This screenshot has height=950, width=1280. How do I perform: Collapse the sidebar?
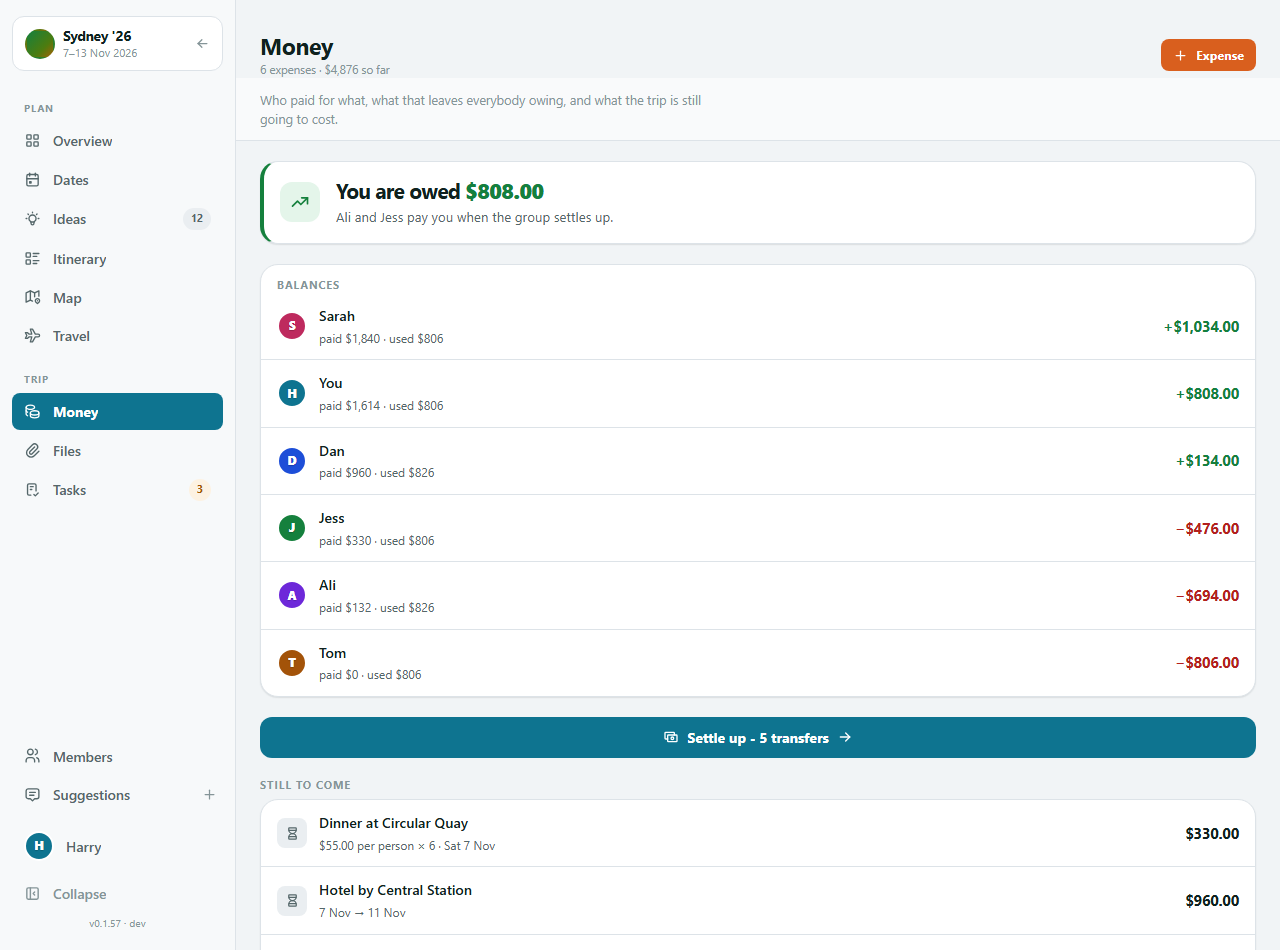pos(117,894)
